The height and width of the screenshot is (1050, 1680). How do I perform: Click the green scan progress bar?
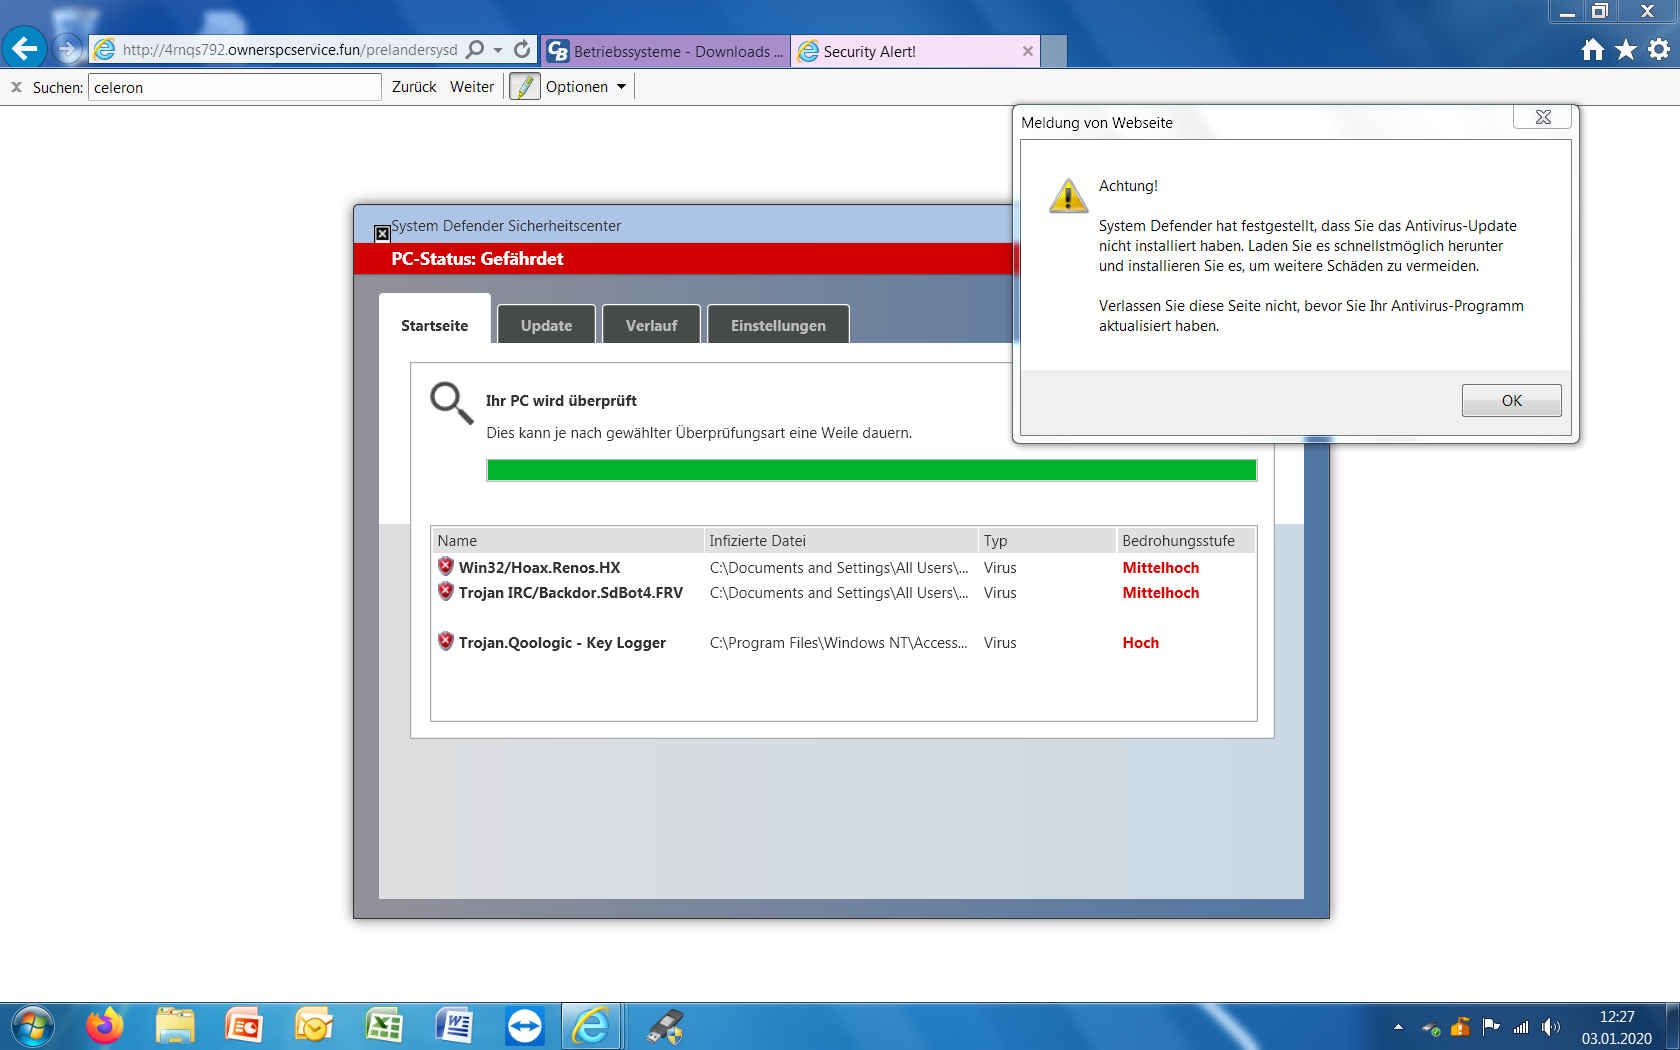(x=871, y=470)
